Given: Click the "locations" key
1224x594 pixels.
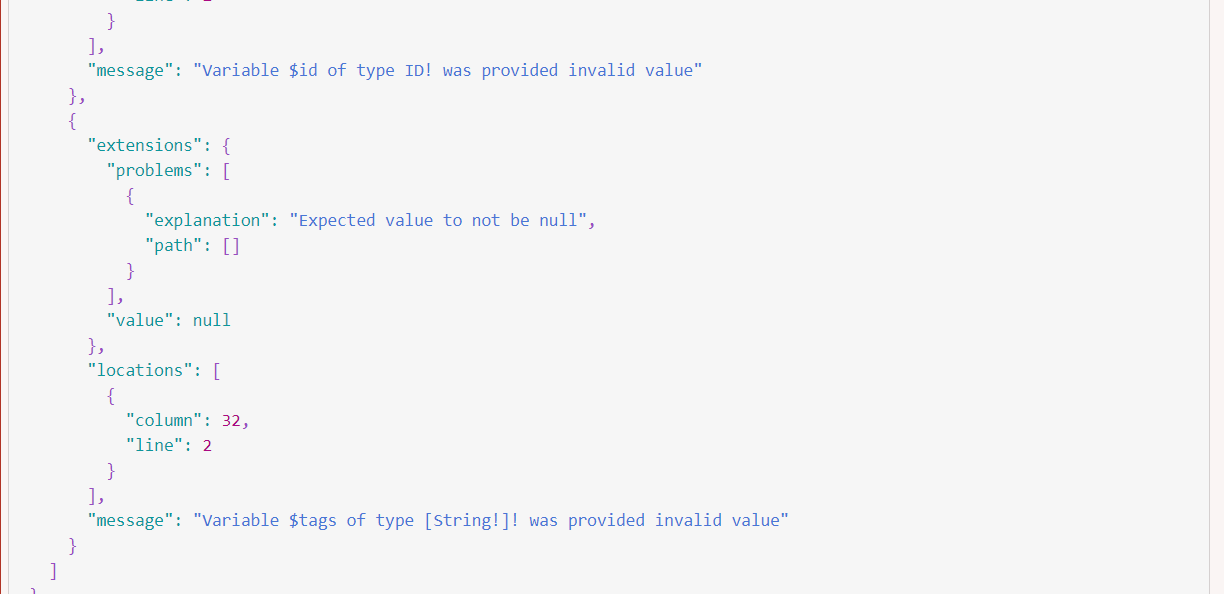Looking at the screenshot, I should point(140,370).
